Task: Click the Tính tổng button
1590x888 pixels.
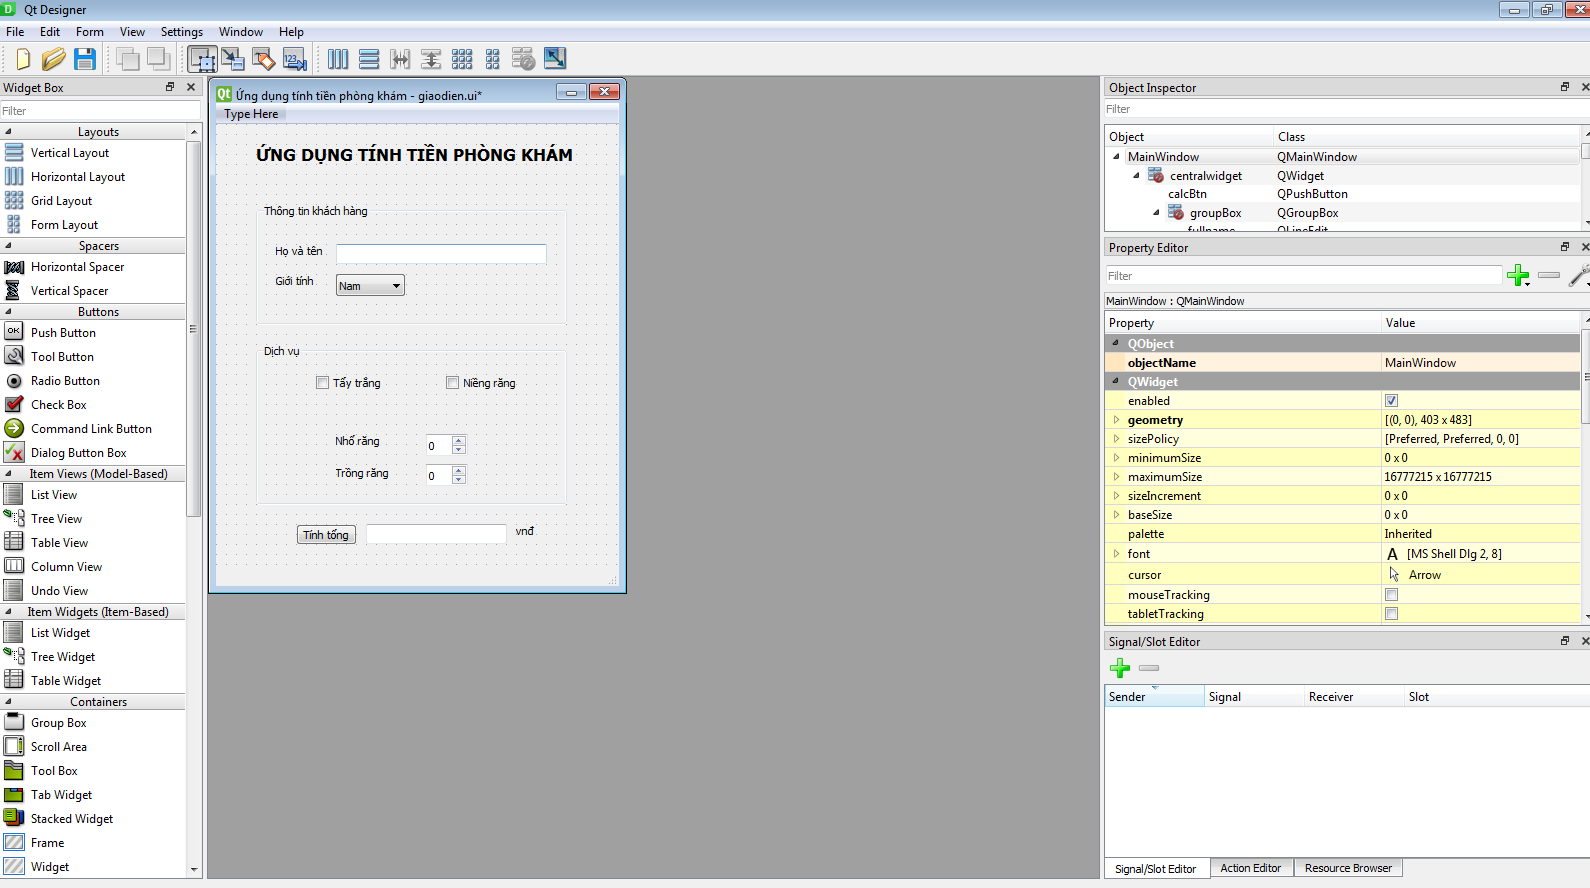Action: (326, 535)
